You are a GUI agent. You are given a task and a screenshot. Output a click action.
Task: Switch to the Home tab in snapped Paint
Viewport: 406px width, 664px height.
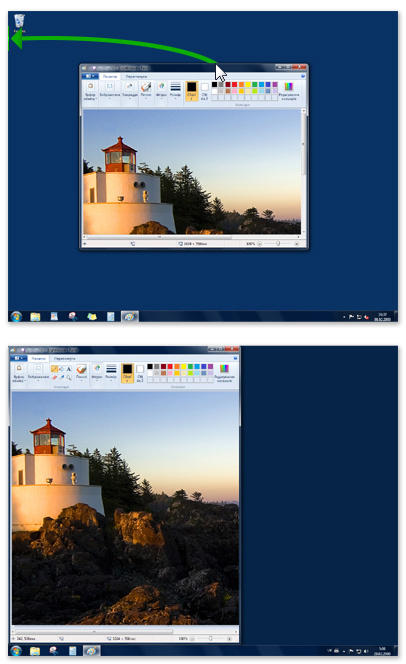click(39, 358)
